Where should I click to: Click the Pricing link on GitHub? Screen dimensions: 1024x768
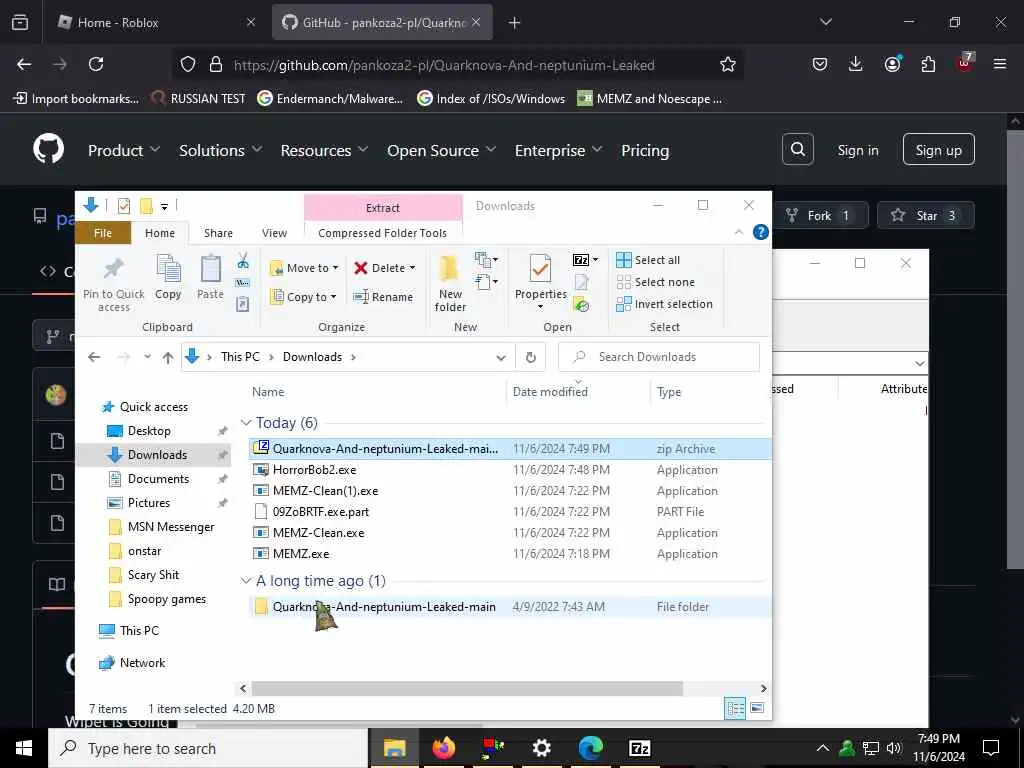(645, 150)
